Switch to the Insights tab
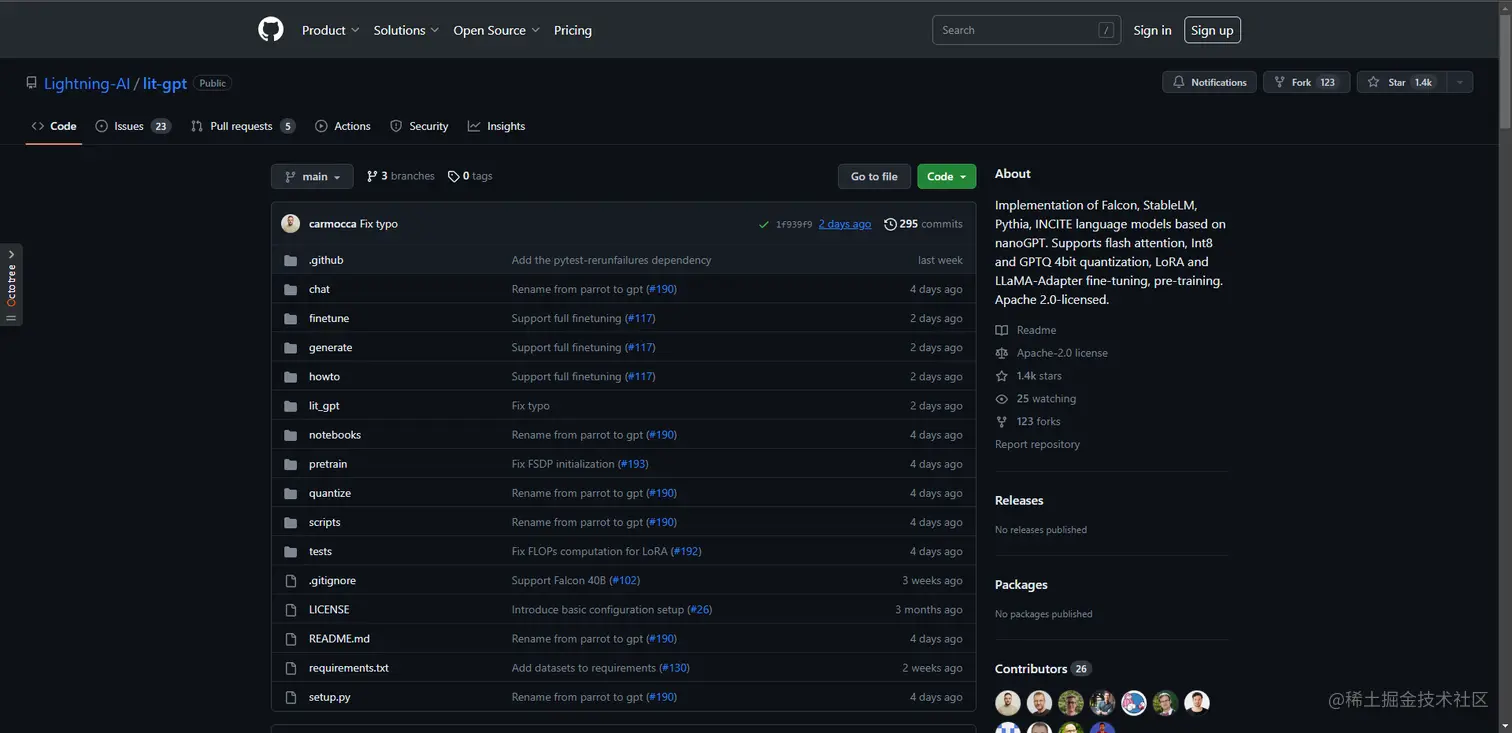 click(x=496, y=126)
